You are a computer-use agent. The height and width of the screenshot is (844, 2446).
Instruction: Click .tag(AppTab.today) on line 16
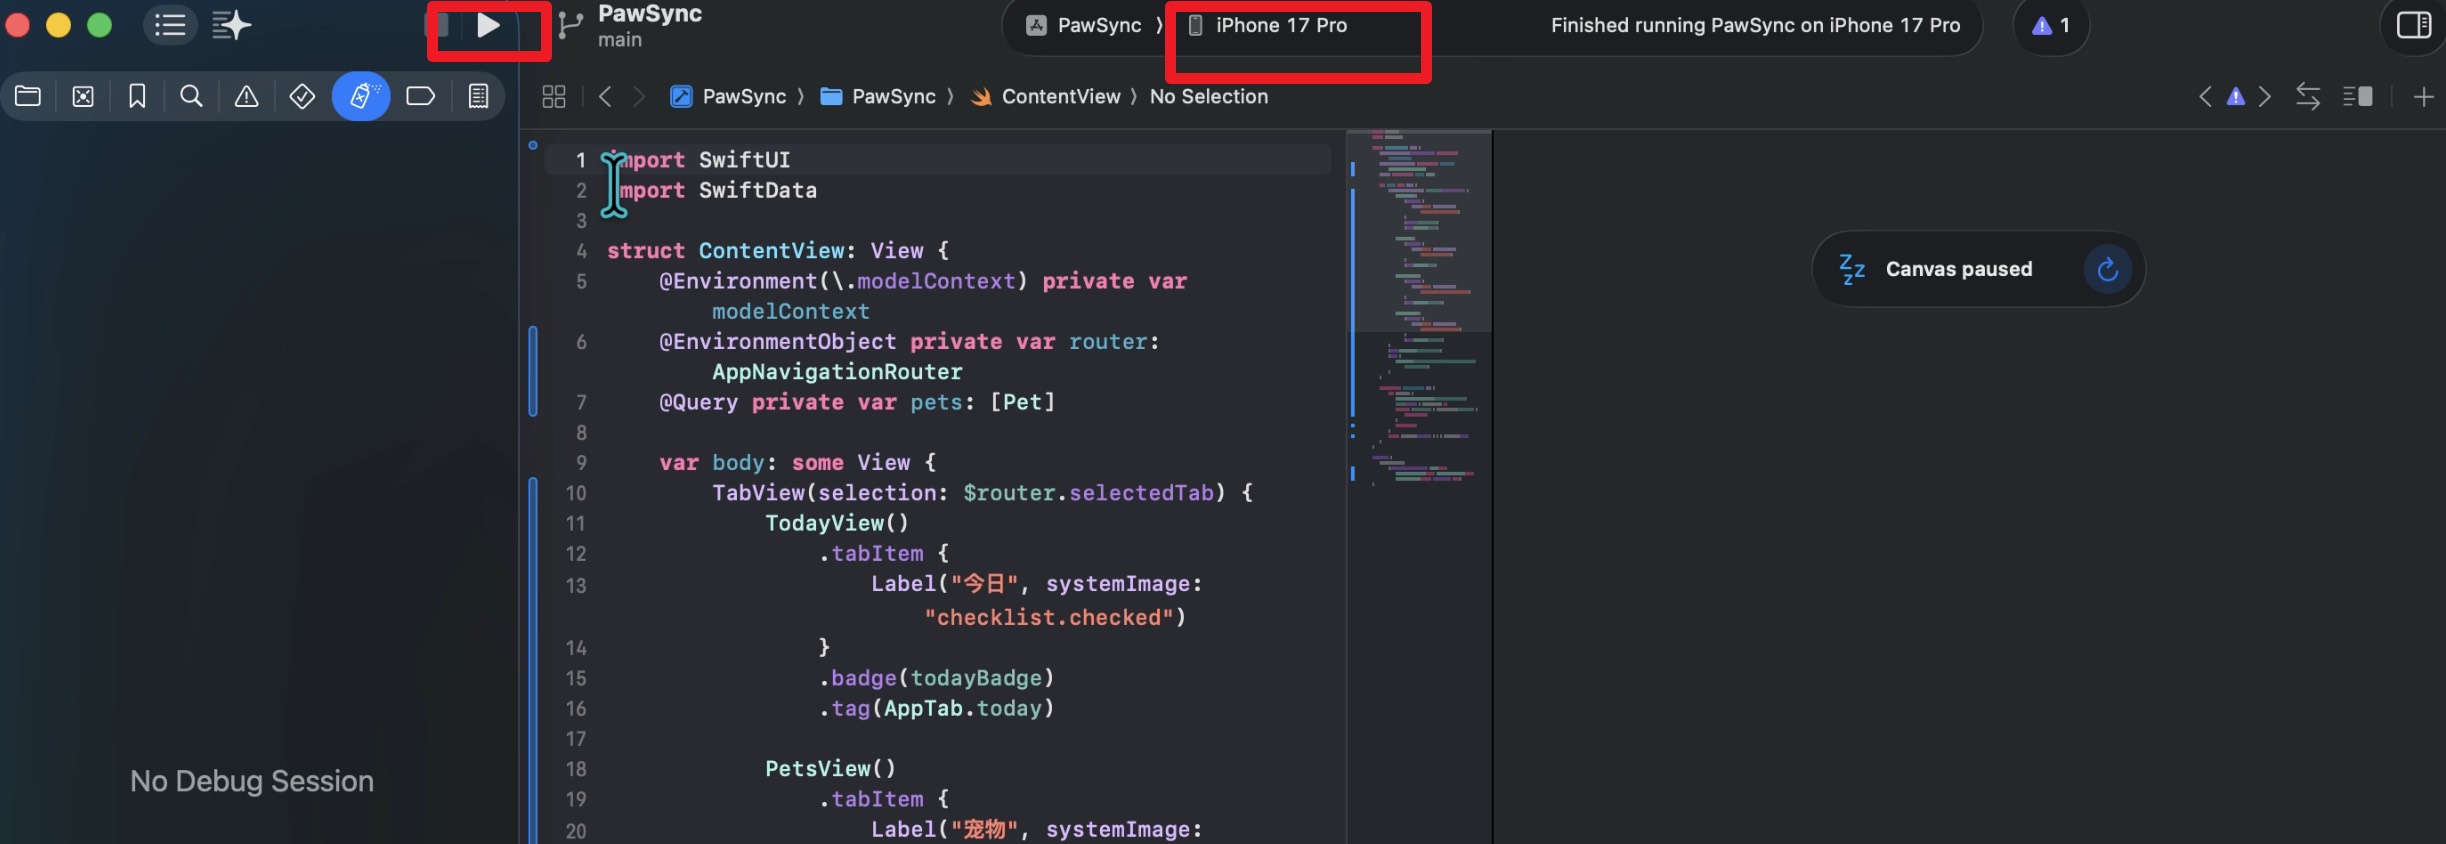937,708
